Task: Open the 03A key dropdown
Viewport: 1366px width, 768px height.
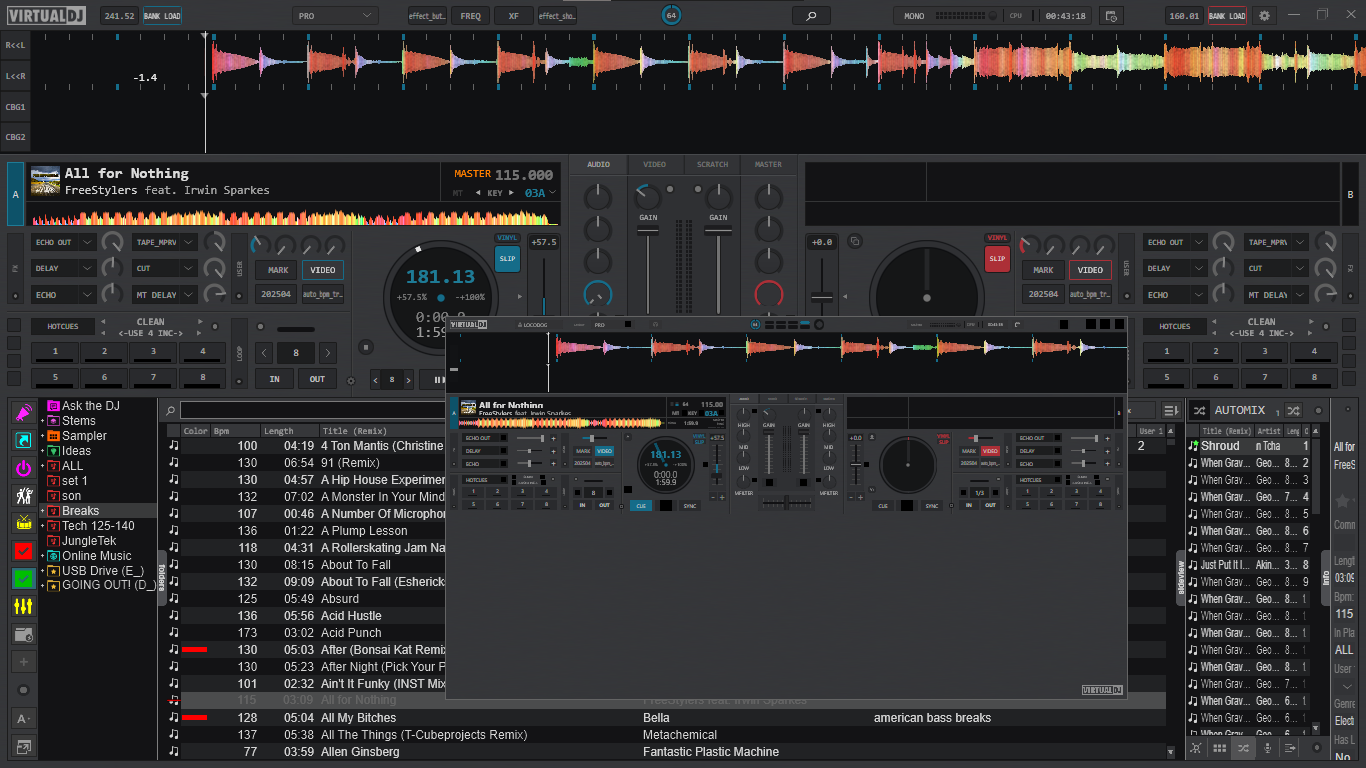Action: tap(541, 193)
